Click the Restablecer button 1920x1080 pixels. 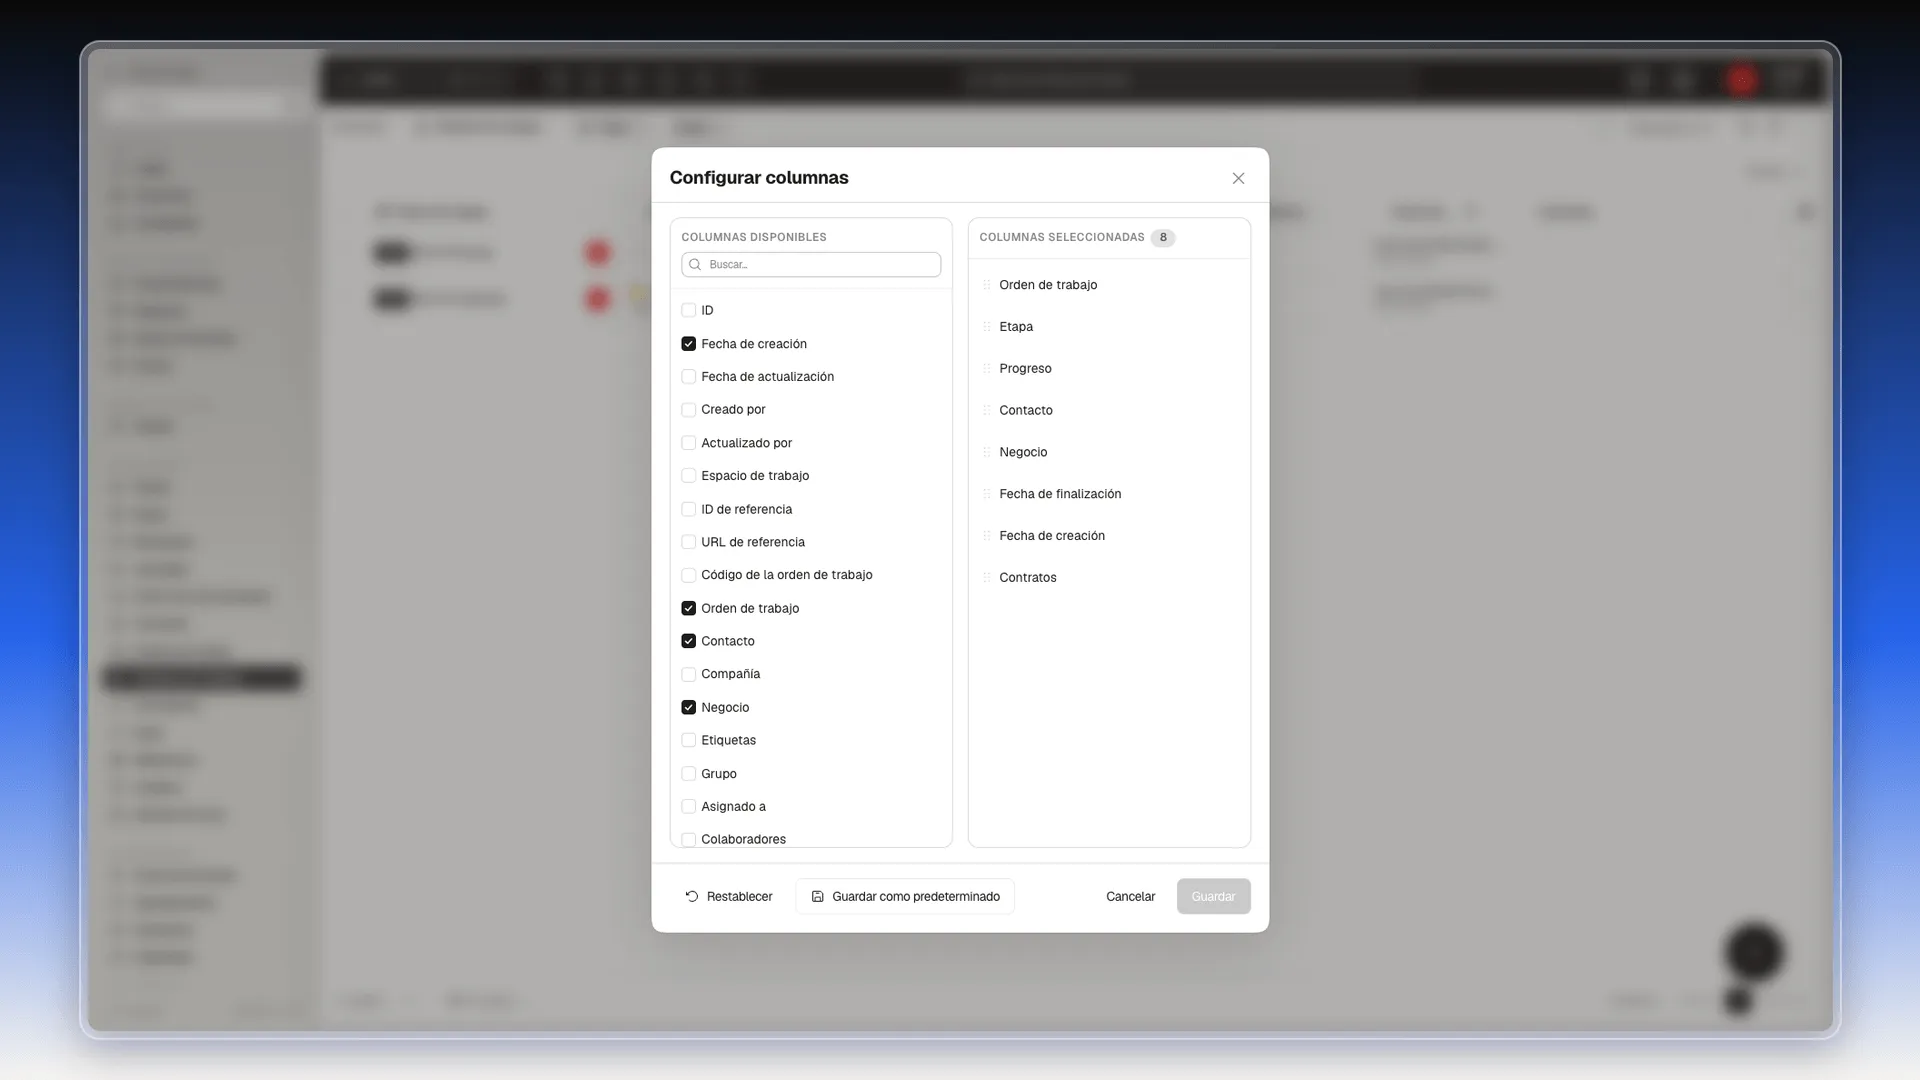729,897
